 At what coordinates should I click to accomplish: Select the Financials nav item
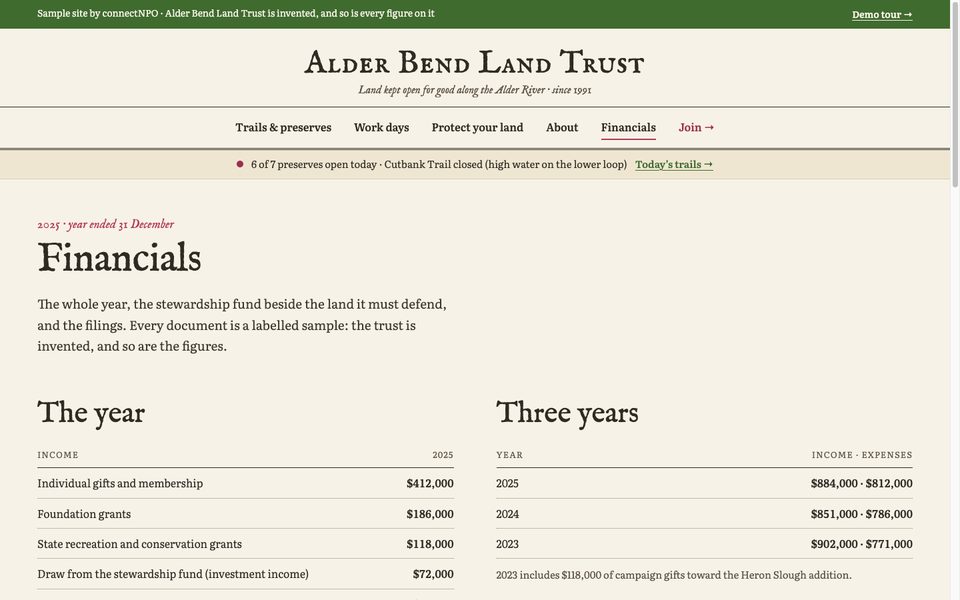[628, 127]
